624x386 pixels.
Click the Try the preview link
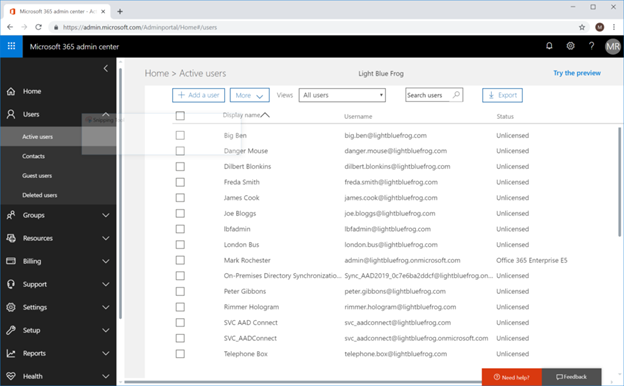pos(577,73)
